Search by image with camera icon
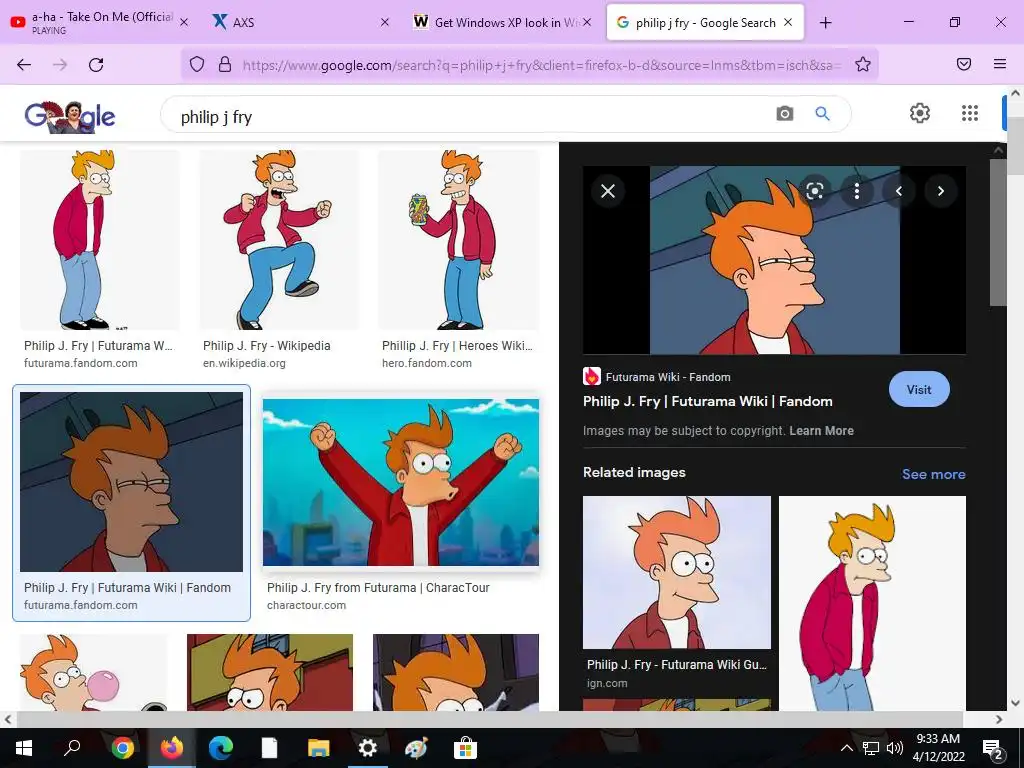 [784, 114]
